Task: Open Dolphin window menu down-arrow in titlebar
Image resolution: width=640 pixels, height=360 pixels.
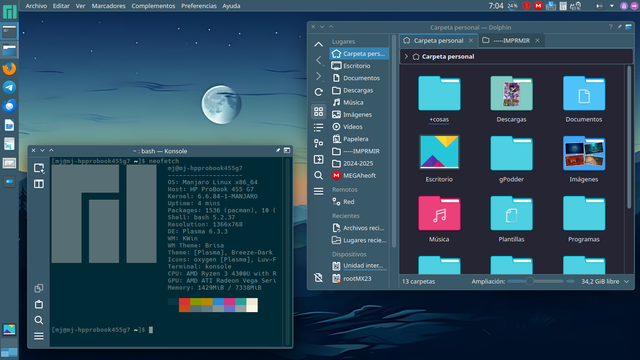Action: (322, 27)
